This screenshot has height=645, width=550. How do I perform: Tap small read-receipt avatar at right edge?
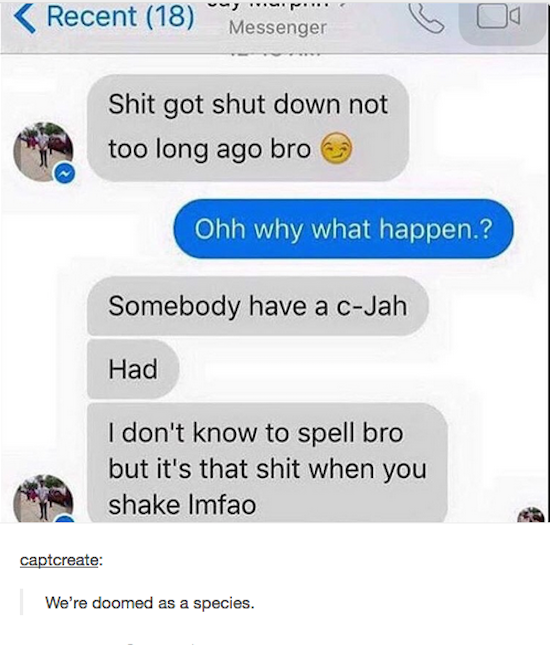click(x=531, y=515)
